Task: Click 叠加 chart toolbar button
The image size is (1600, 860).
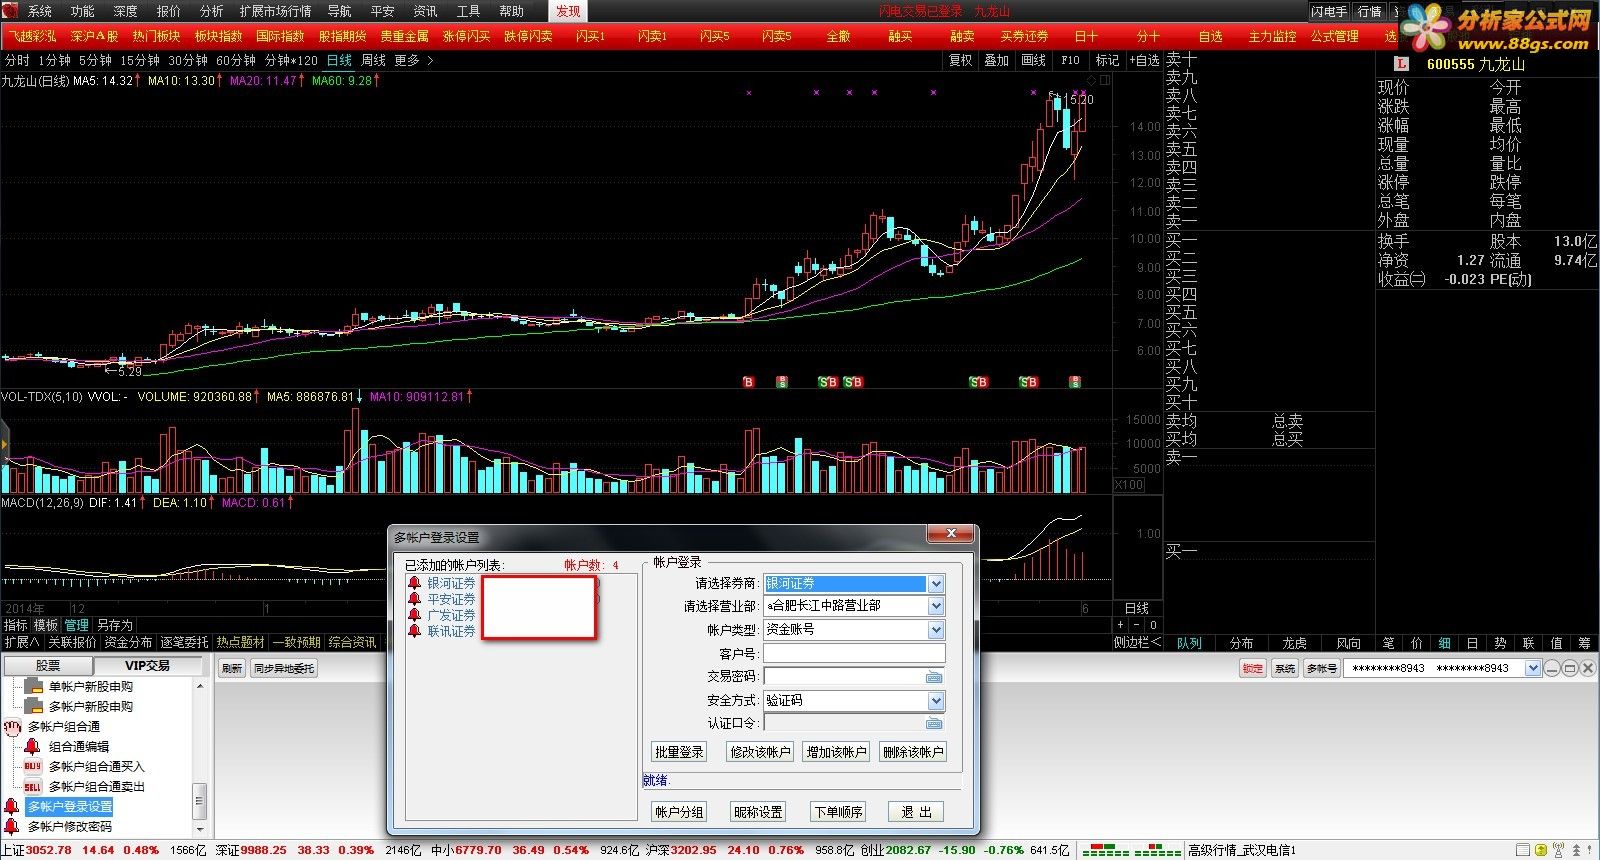Action: coord(997,61)
